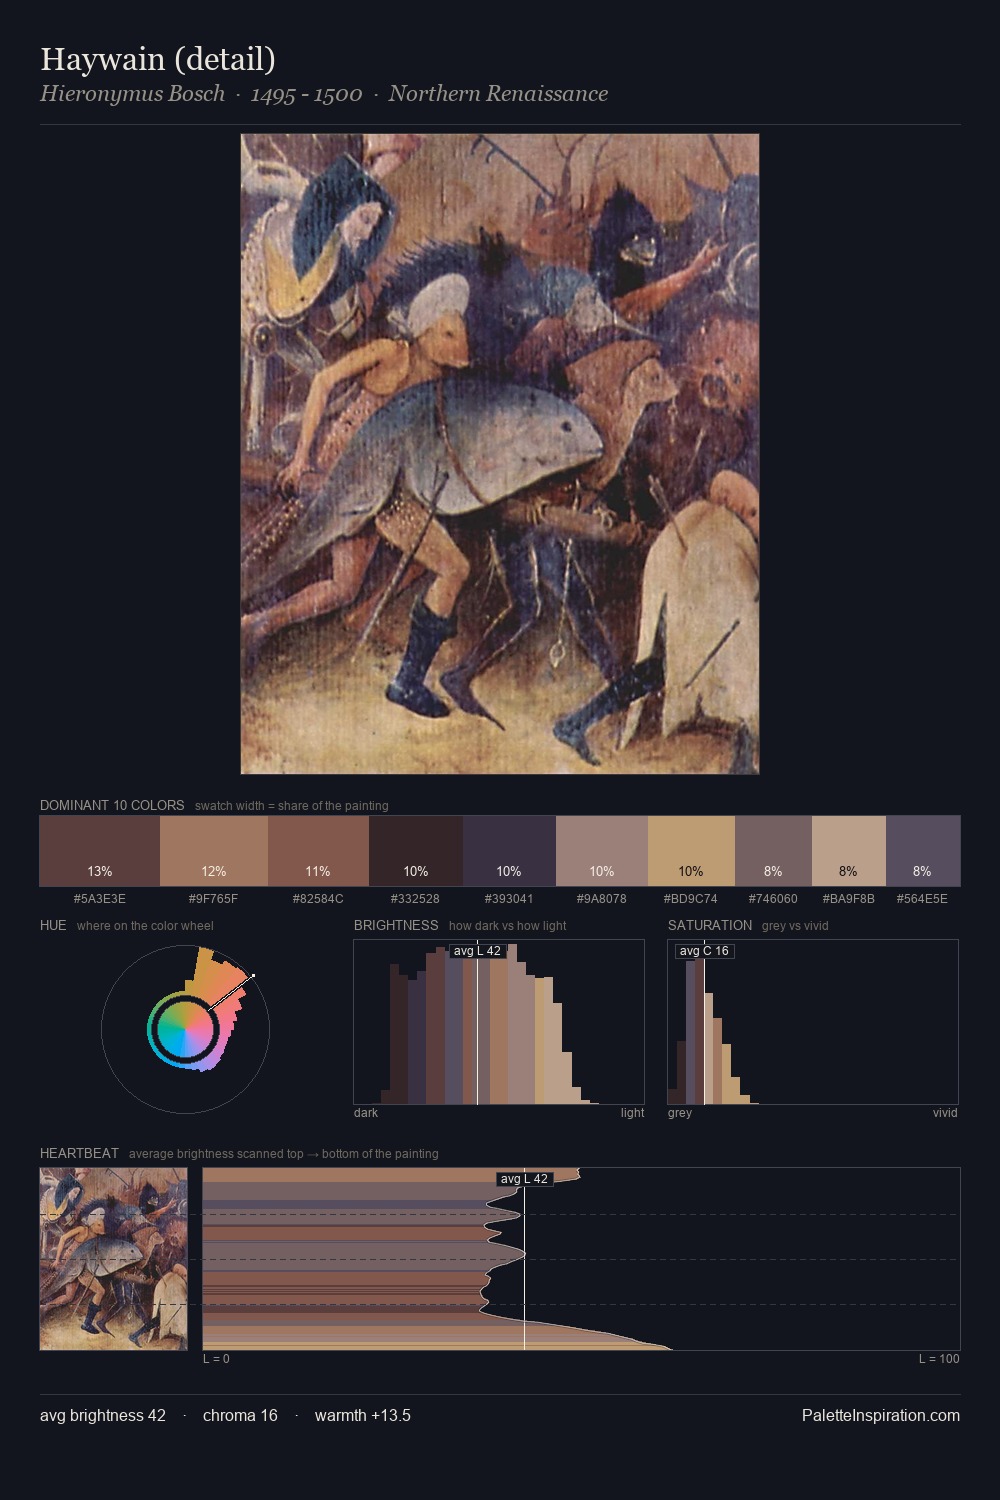Image resolution: width=1000 pixels, height=1500 pixels.
Task: Pick the #BD9C74 tan swatch
Action: click(x=691, y=851)
